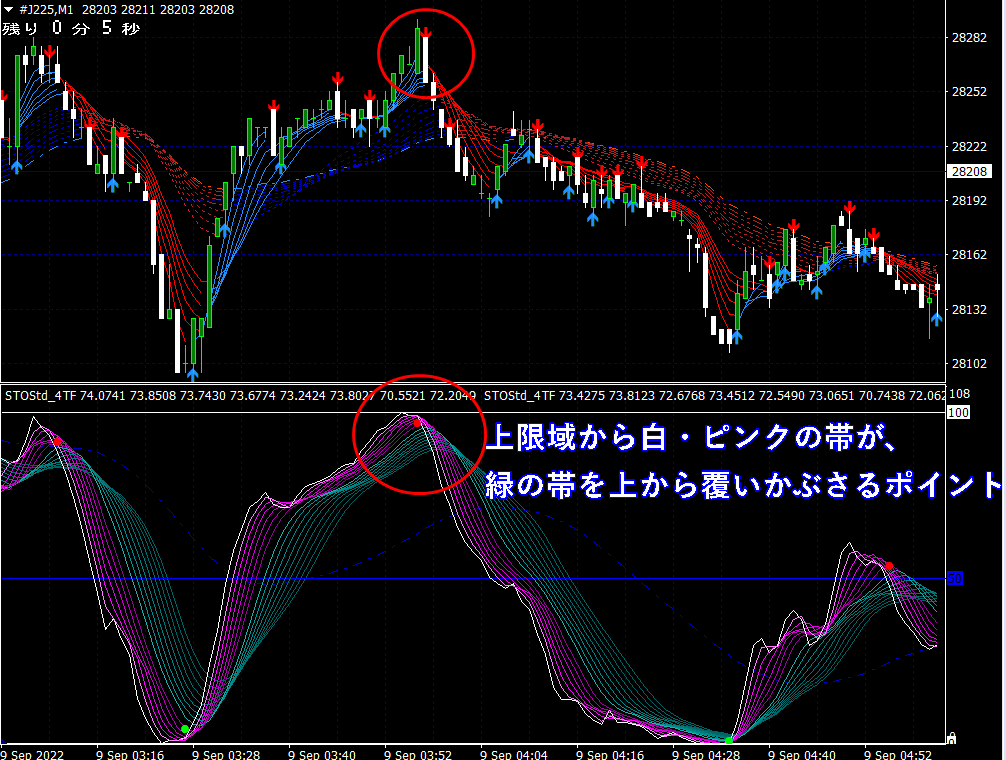Image resolution: width=1006 pixels, height=760 pixels.
Task: Click time axis label 9 Sep 03:40
Action: point(322,755)
